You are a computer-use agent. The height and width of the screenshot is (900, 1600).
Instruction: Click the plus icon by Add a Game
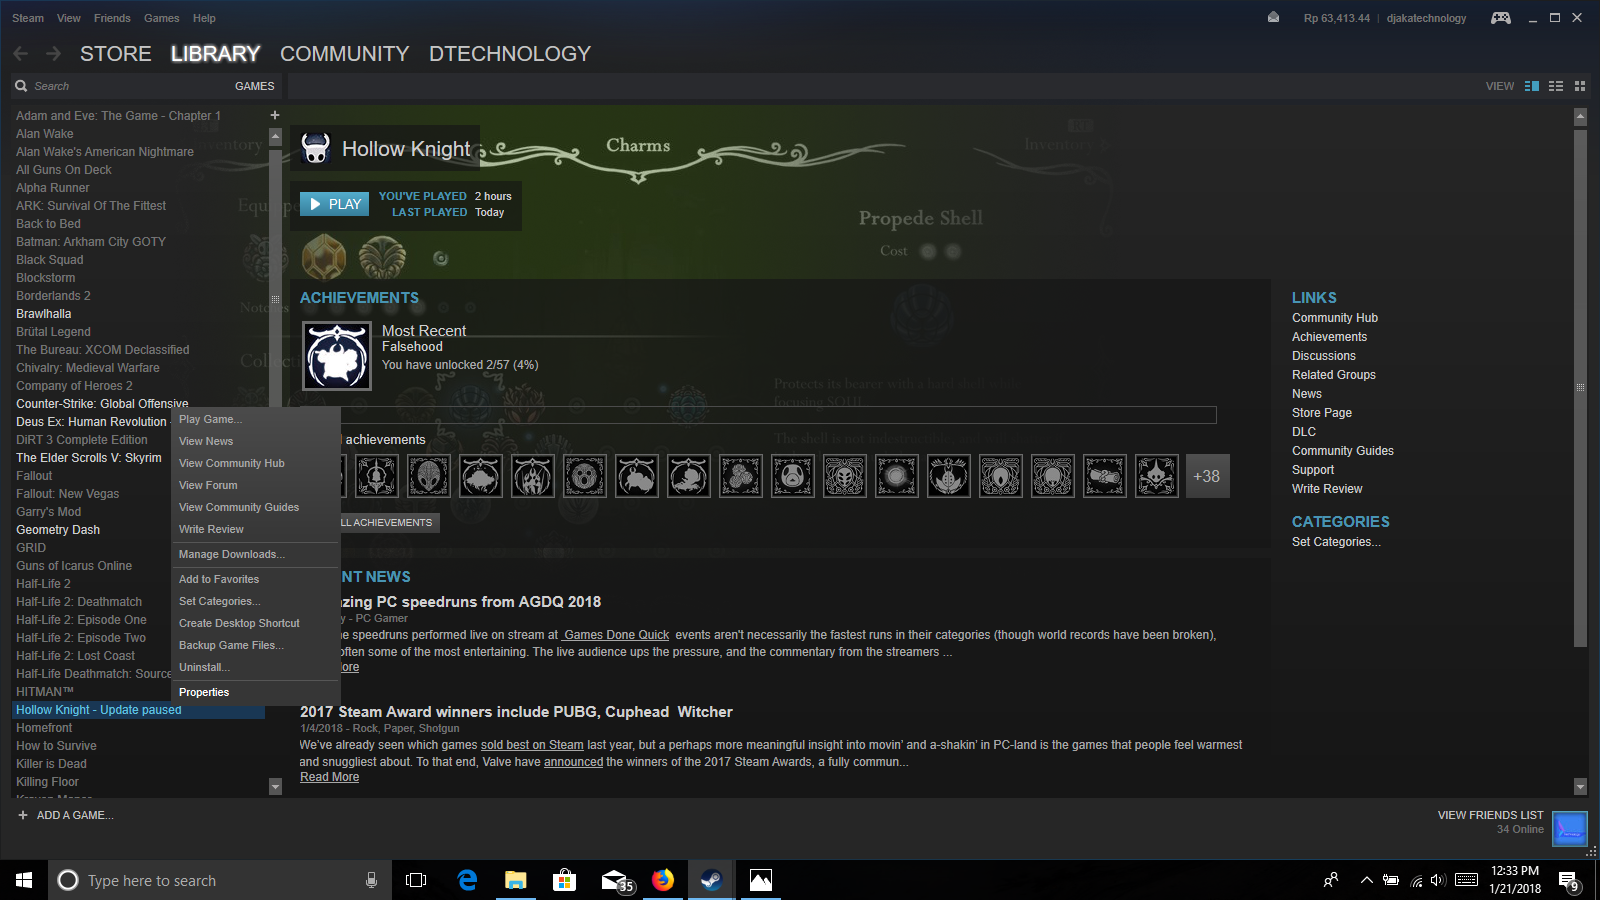(x=23, y=815)
